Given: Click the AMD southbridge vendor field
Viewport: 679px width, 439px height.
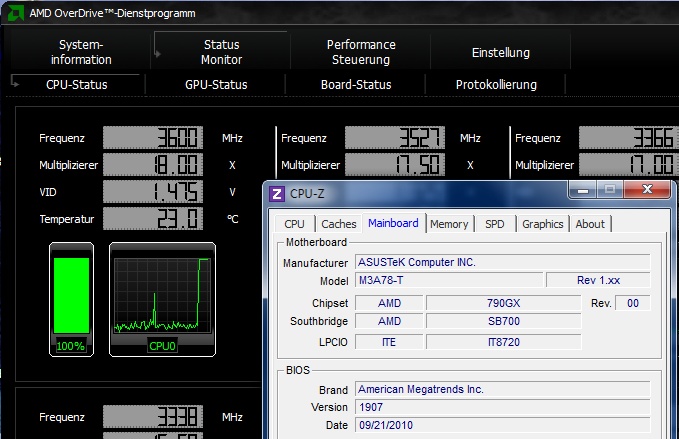Looking at the screenshot, I should 389,321.
